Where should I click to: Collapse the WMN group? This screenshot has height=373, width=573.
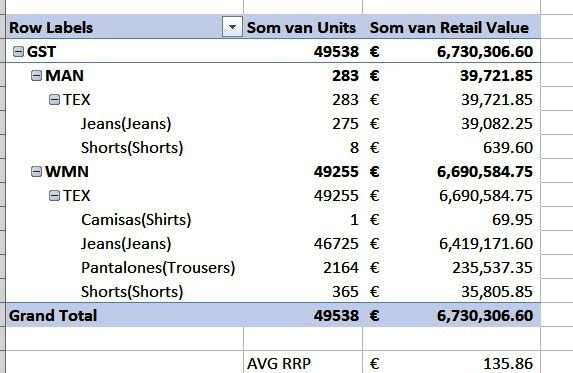tap(36, 171)
